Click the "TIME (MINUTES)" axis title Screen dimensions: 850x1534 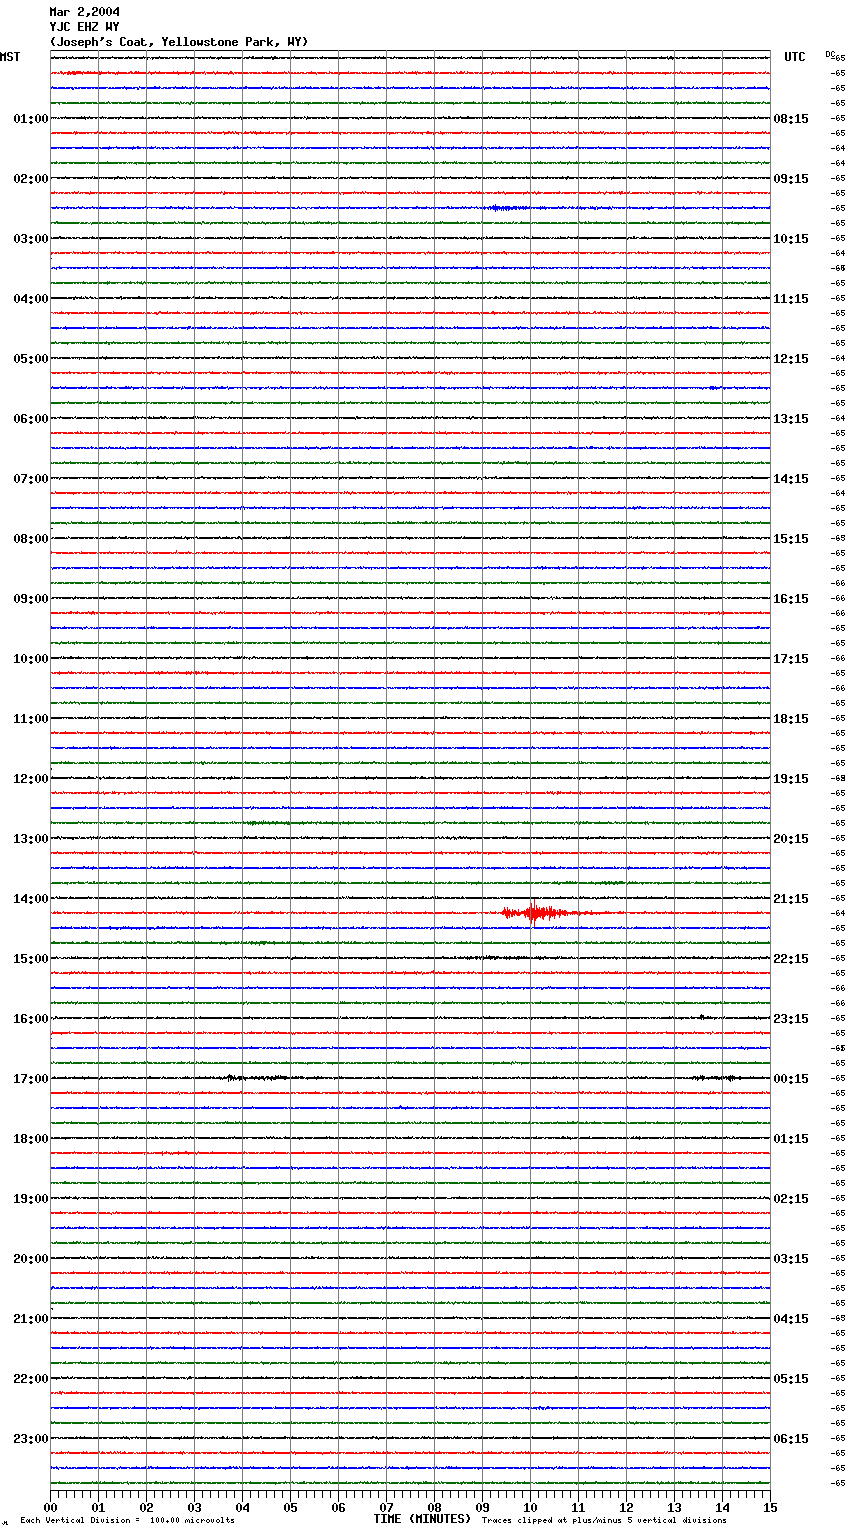[x=422, y=1519]
